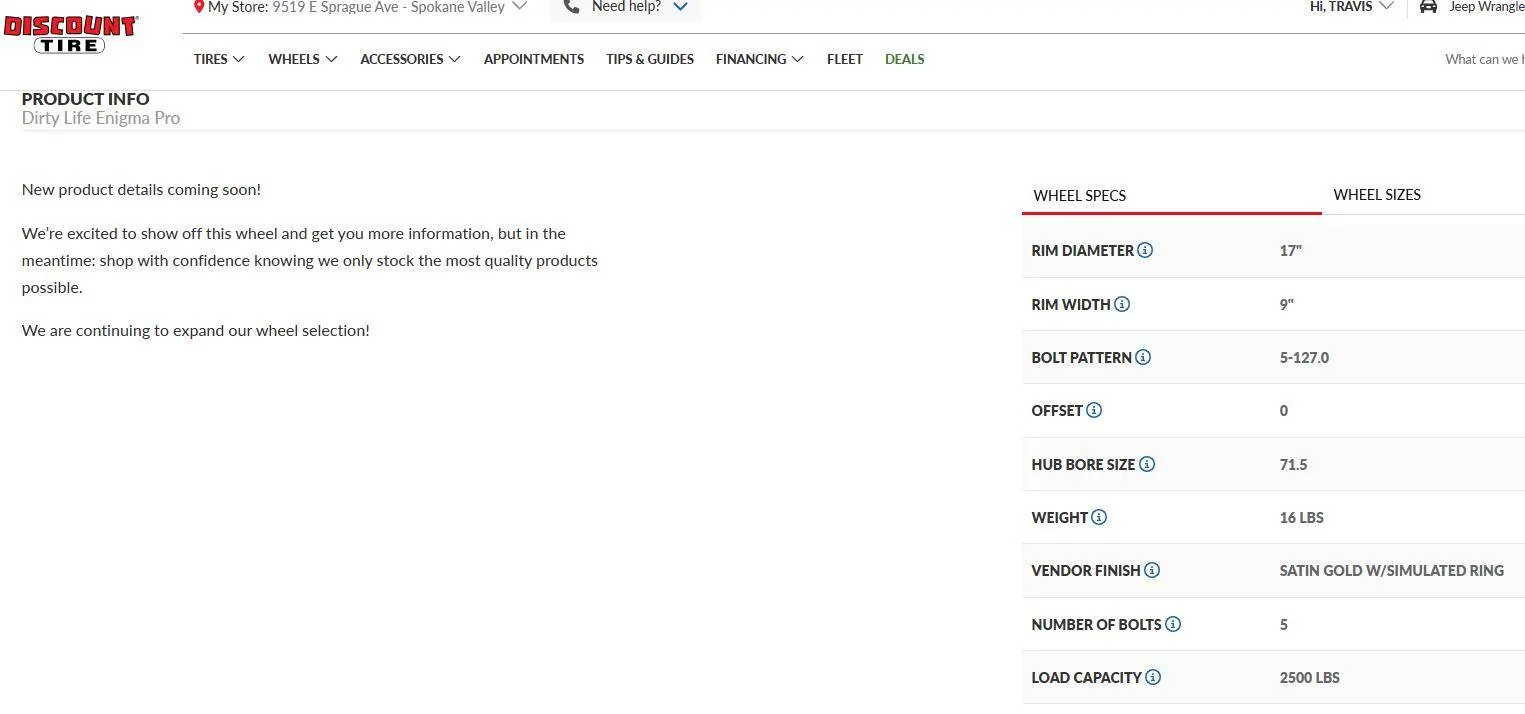Click the Dirty Life Enigma Pro product name
Screen dimensions: 1525x714
(101, 118)
